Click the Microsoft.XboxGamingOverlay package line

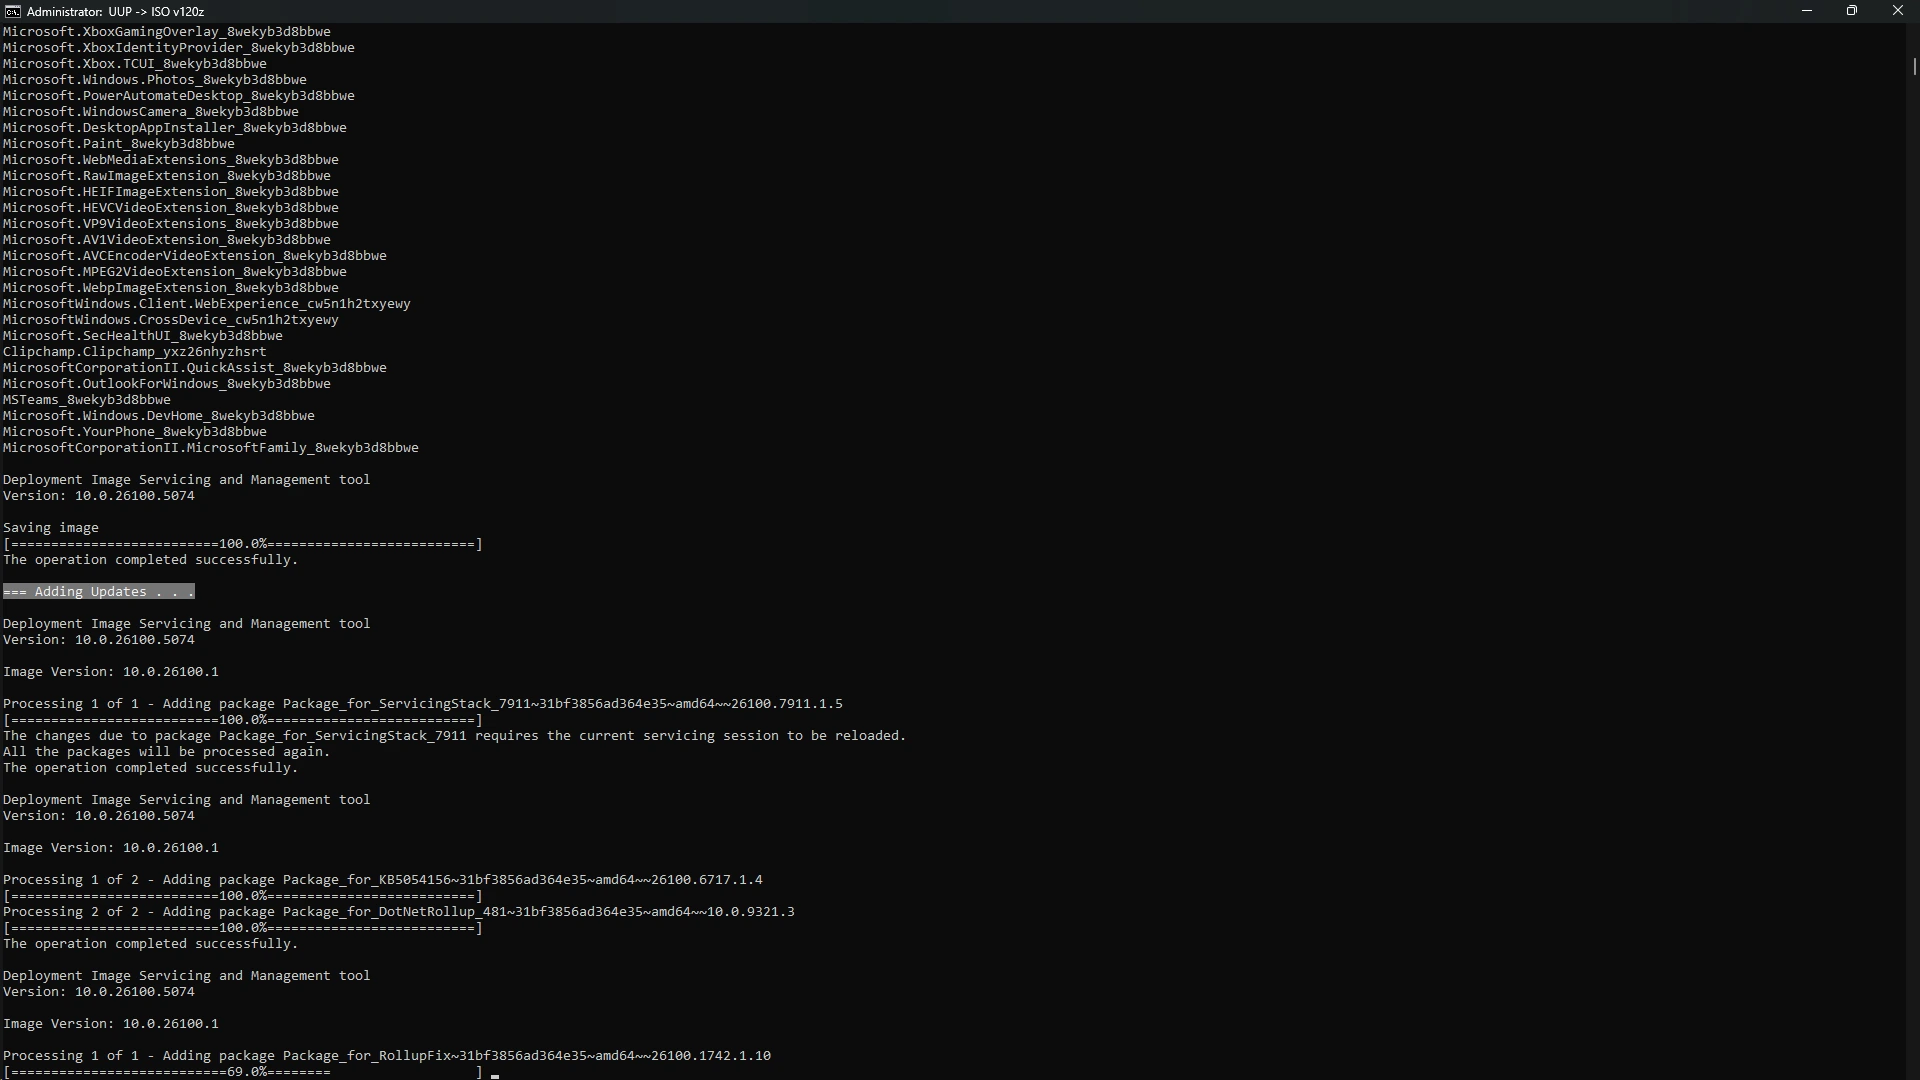coord(167,32)
